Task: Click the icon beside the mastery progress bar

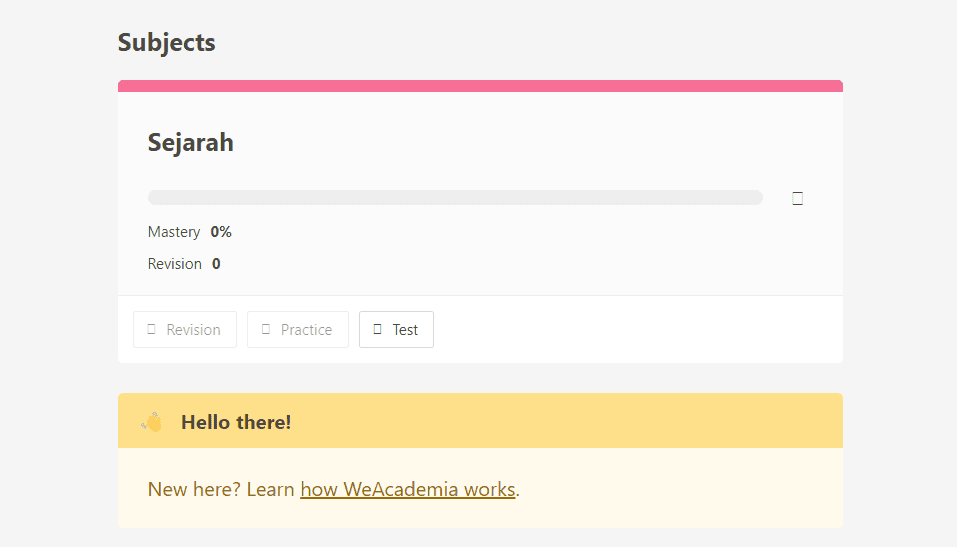Action: click(x=797, y=198)
